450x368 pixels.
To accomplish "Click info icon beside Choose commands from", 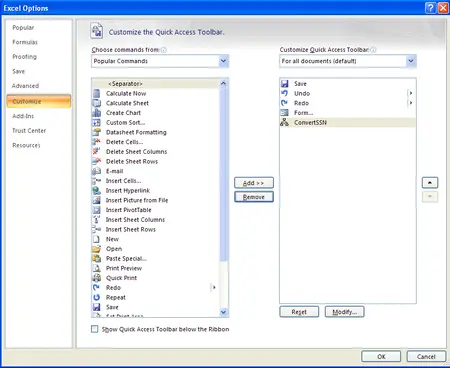I will tap(164, 50).
